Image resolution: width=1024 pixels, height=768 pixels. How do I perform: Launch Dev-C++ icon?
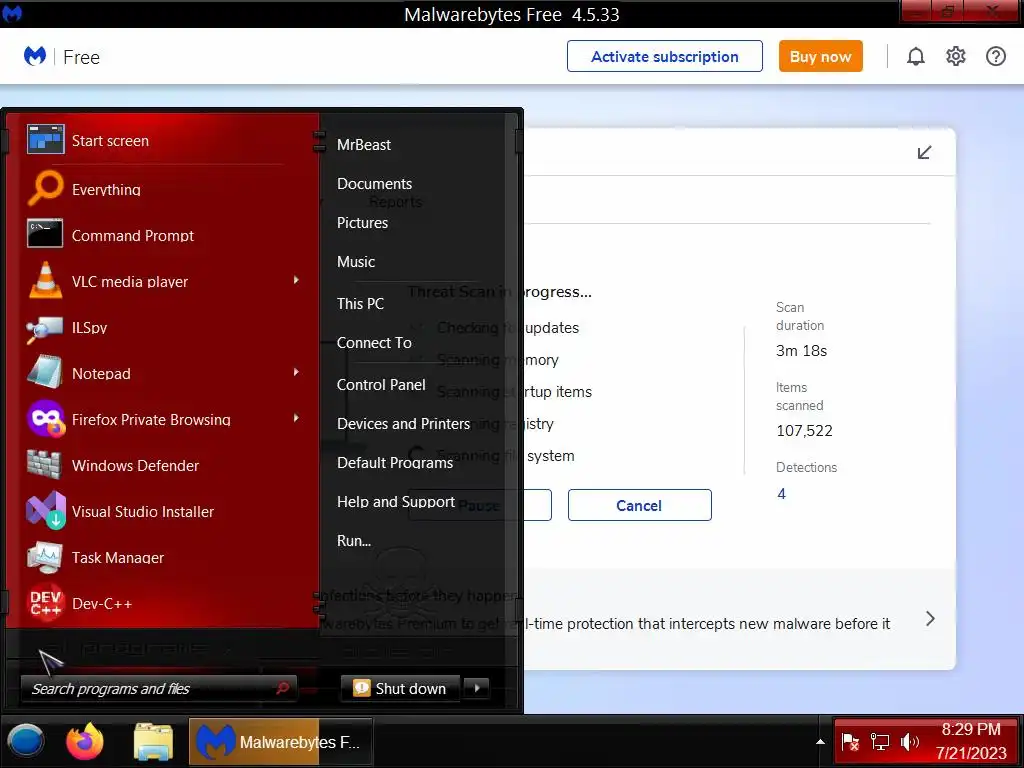pyautogui.click(x=45, y=602)
